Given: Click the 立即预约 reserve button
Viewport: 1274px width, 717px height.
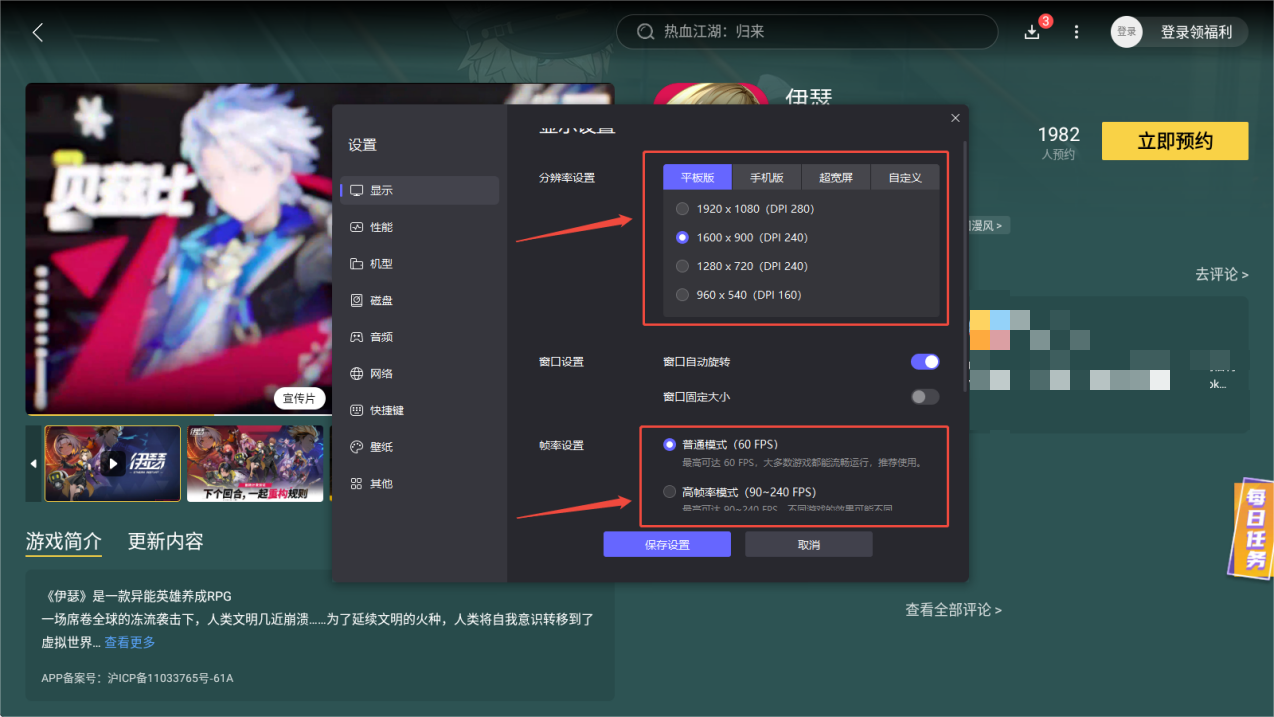Looking at the screenshot, I should pyautogui.click(x=1175, y=141).
